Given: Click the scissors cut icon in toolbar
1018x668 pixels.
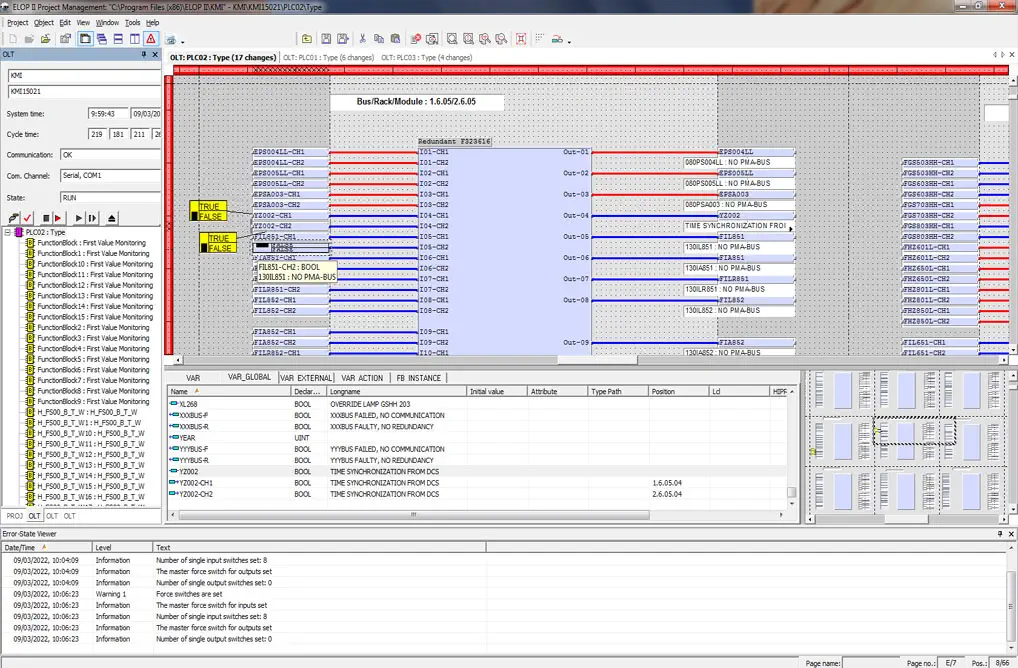Looking at the screenshot, I should [362, 39].
